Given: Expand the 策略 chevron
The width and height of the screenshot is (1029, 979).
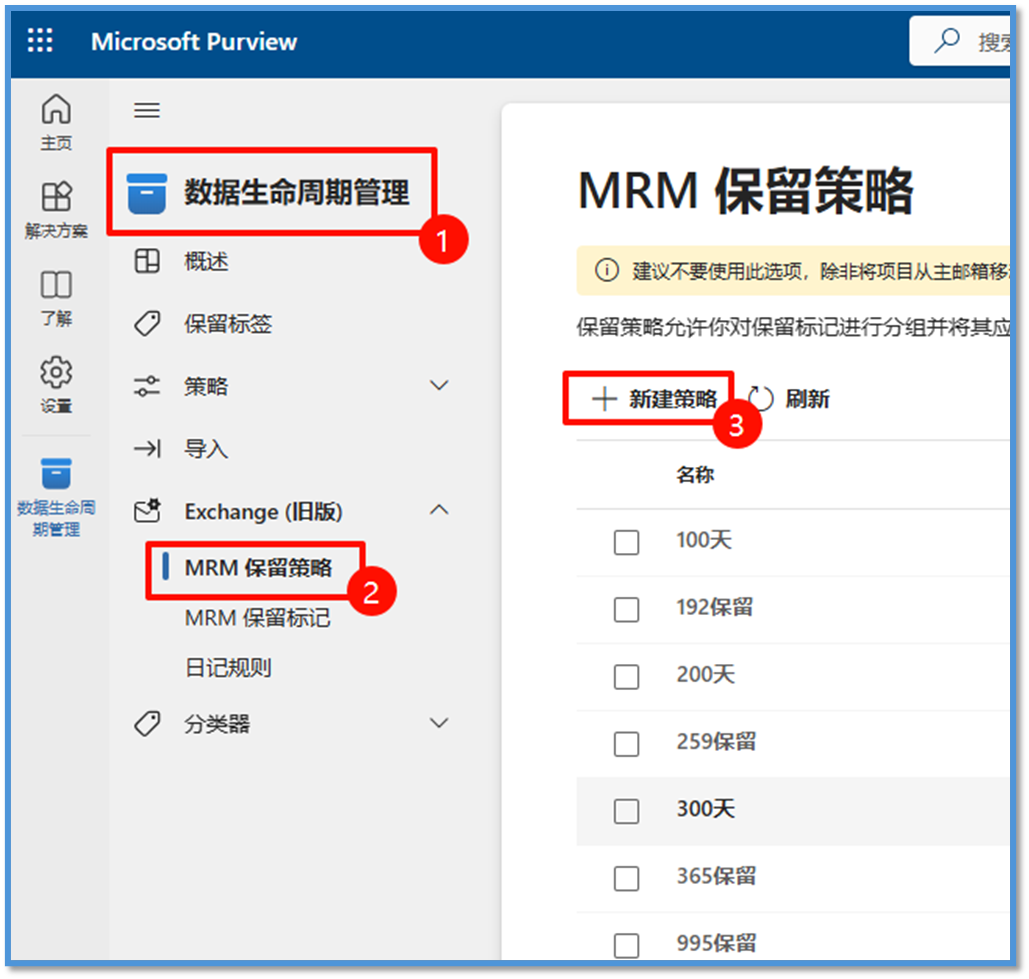Looking at the screenshot, I should (x=439, y=385).
